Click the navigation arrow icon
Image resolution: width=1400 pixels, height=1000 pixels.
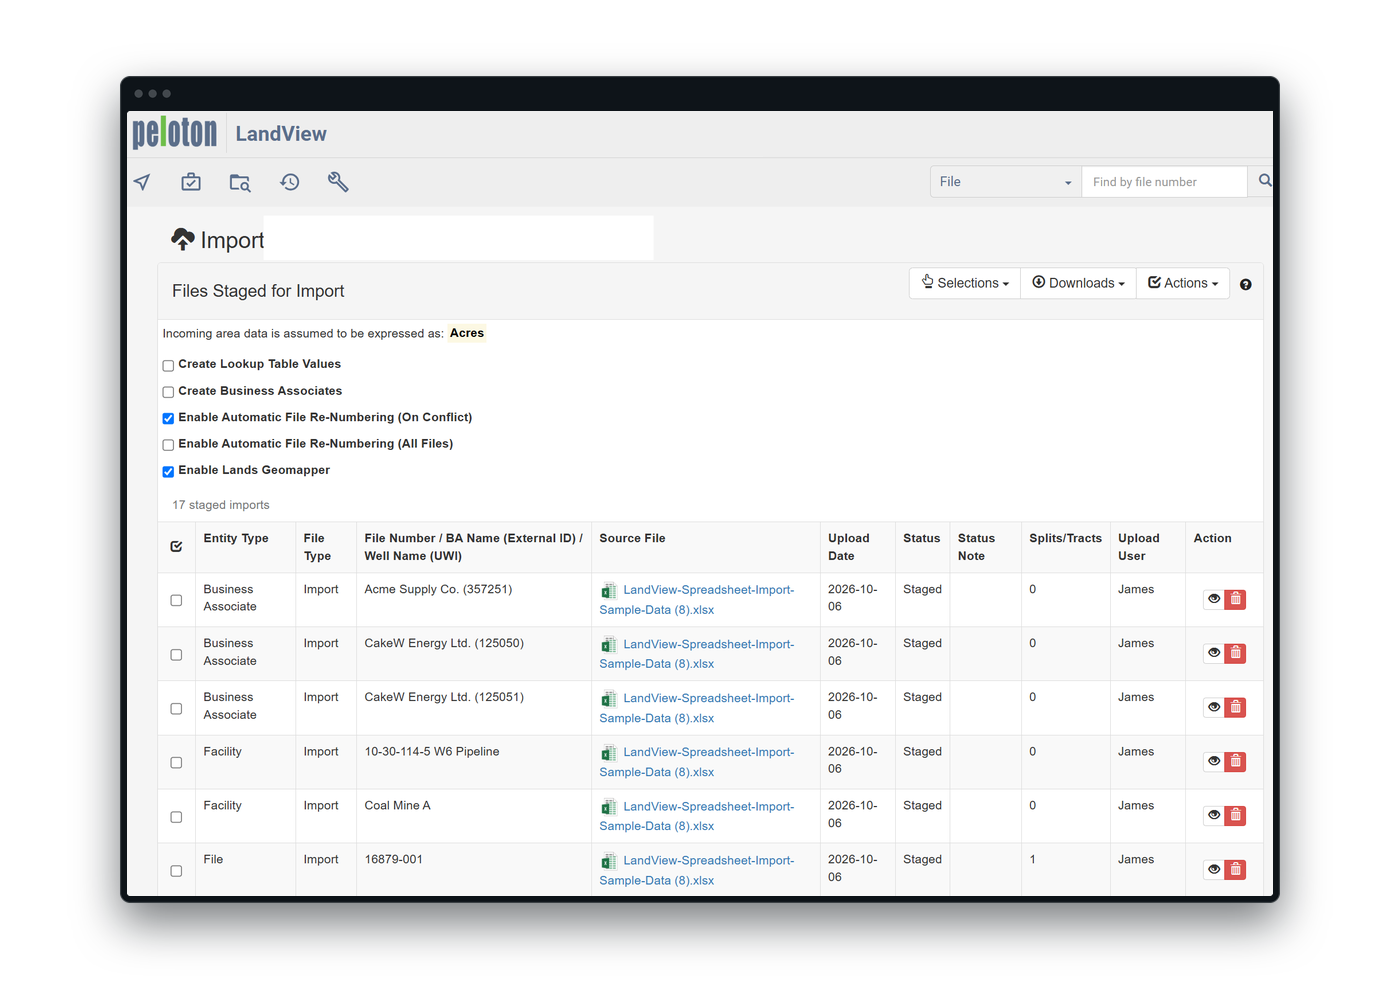142,182
